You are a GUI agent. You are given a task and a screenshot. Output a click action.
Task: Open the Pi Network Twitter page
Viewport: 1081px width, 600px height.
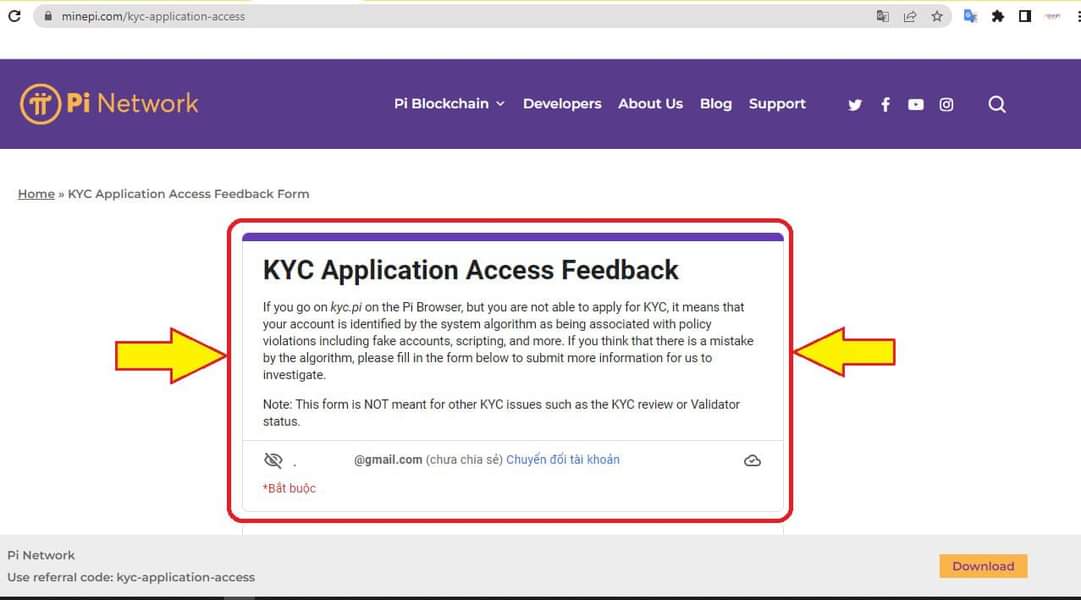[855, 105]
